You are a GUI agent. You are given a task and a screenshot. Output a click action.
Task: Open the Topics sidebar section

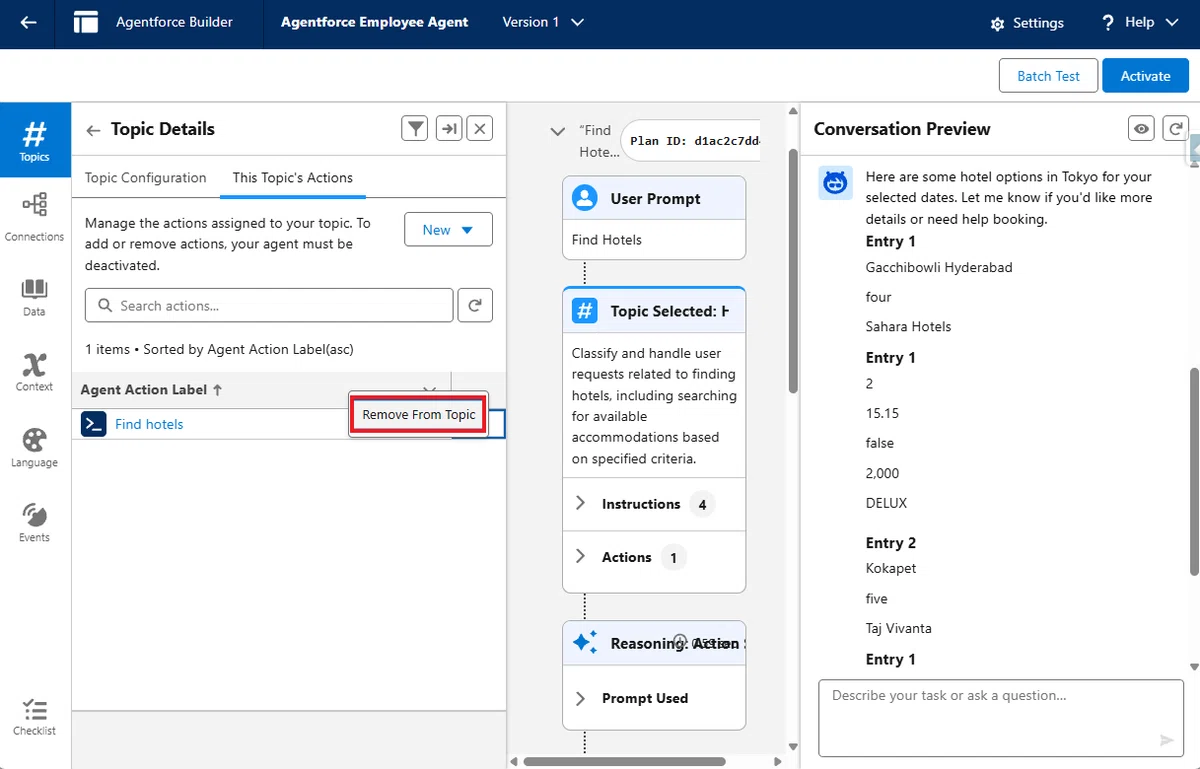tap(35, 141)
